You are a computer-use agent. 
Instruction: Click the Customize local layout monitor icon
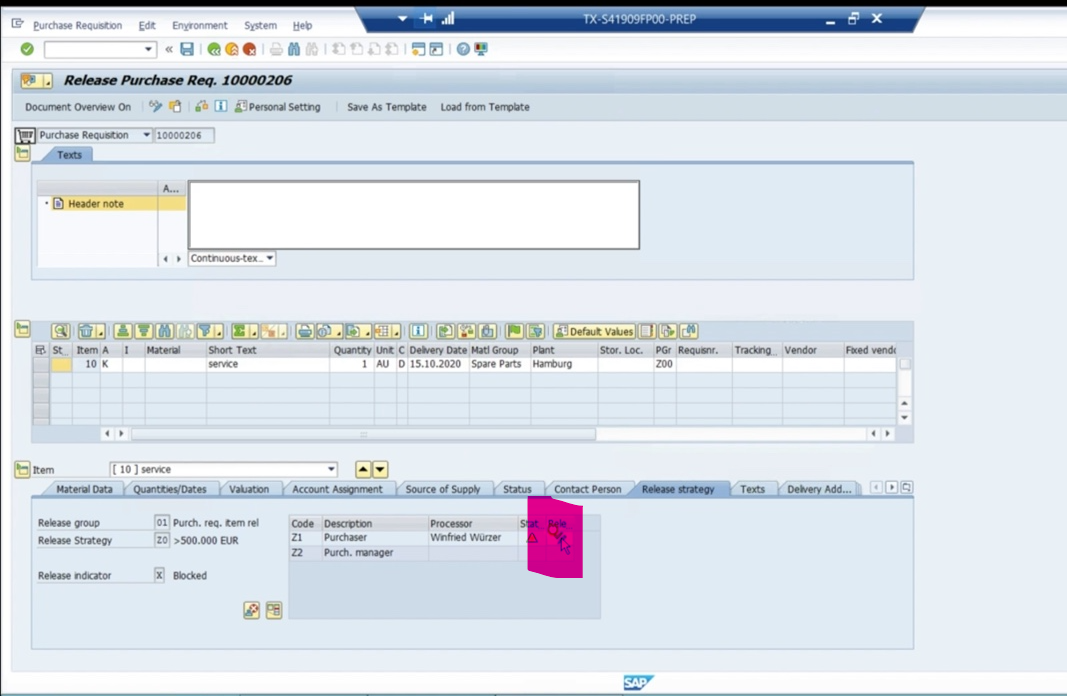pyautogui.click(x=481, y=49)
